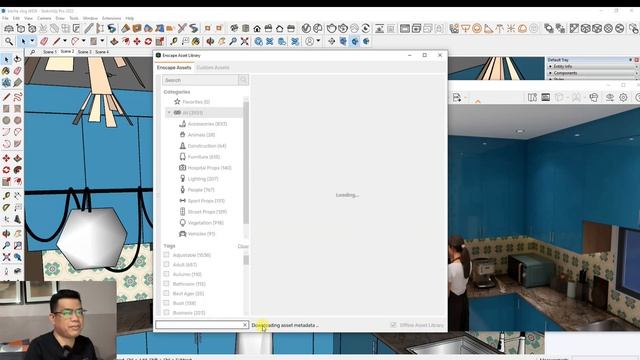Select the Vegetation tree category

[x=202, y=223]
